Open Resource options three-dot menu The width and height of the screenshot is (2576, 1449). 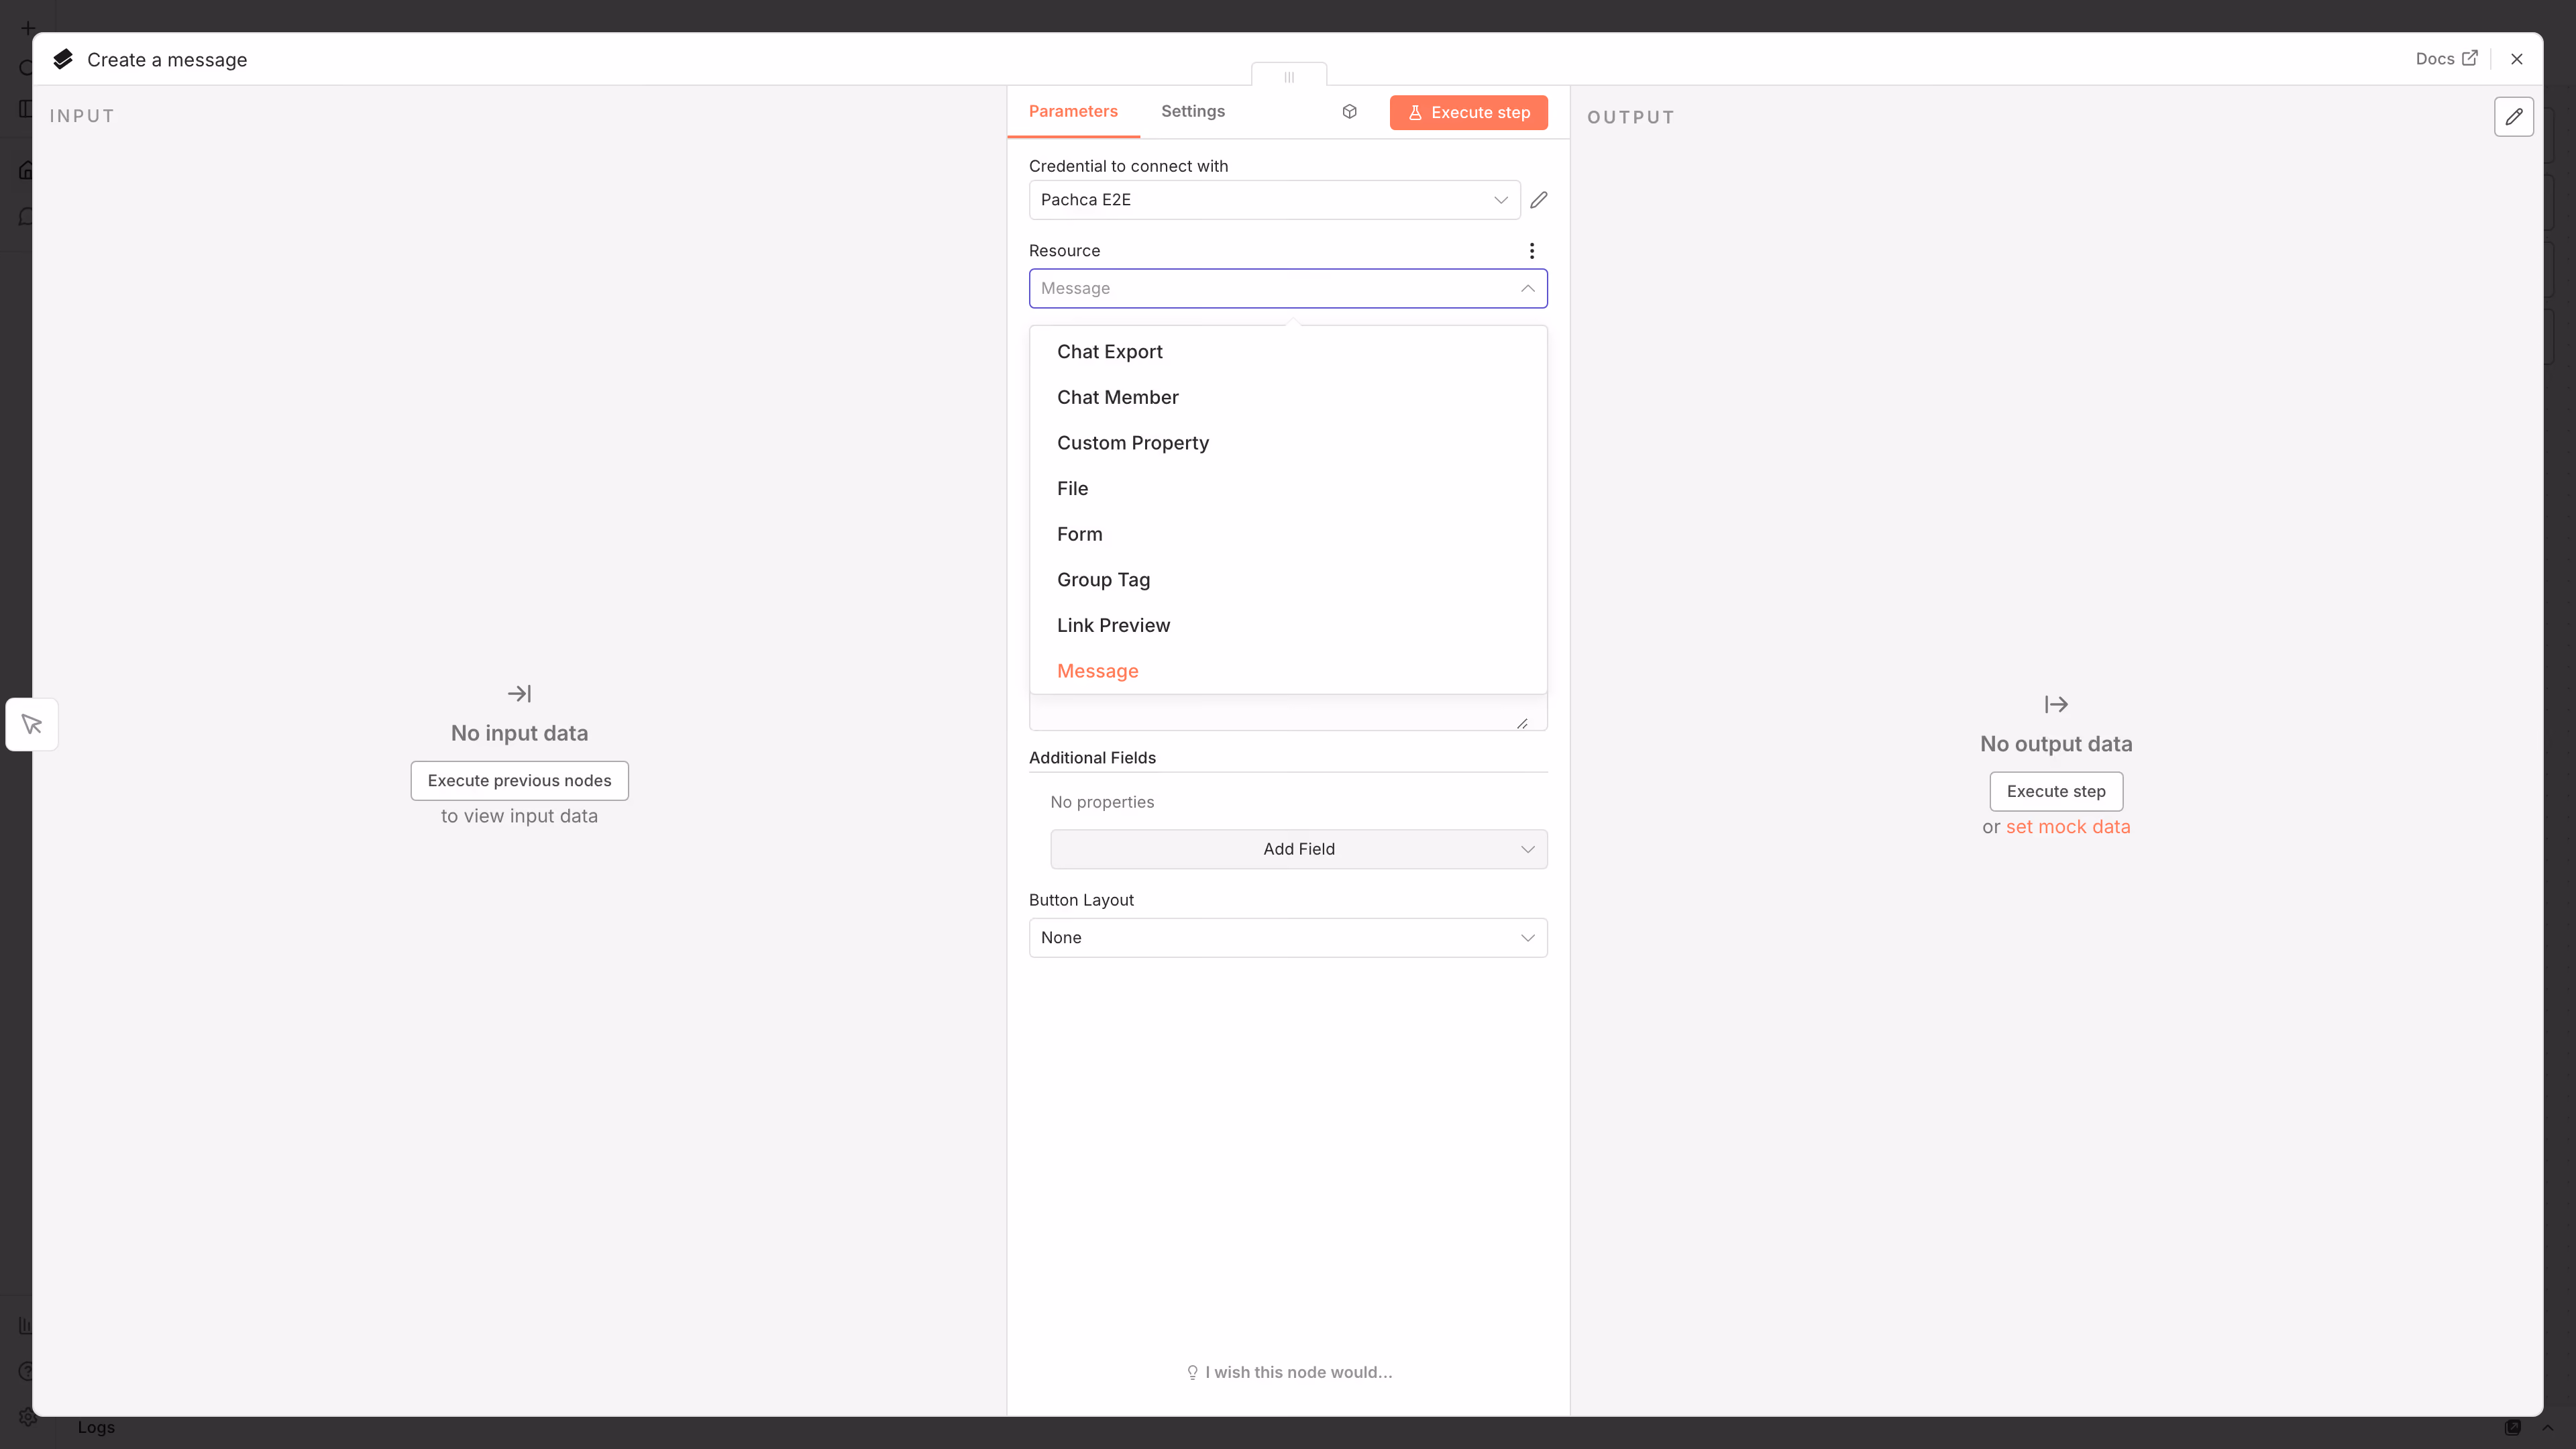coord(1531,250)
